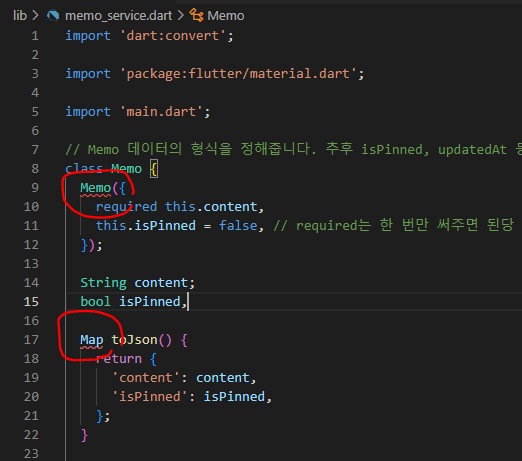Image resolution: width=522 pixels, height=461 pixels.
Task: Click the highlighted opening brace after Memo class
Action: point(154,169)
